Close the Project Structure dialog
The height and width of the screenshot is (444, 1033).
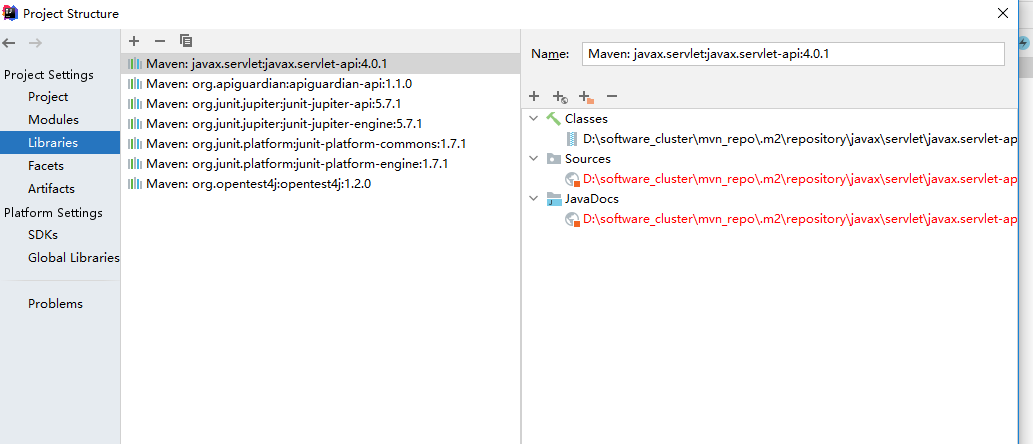1003,13
